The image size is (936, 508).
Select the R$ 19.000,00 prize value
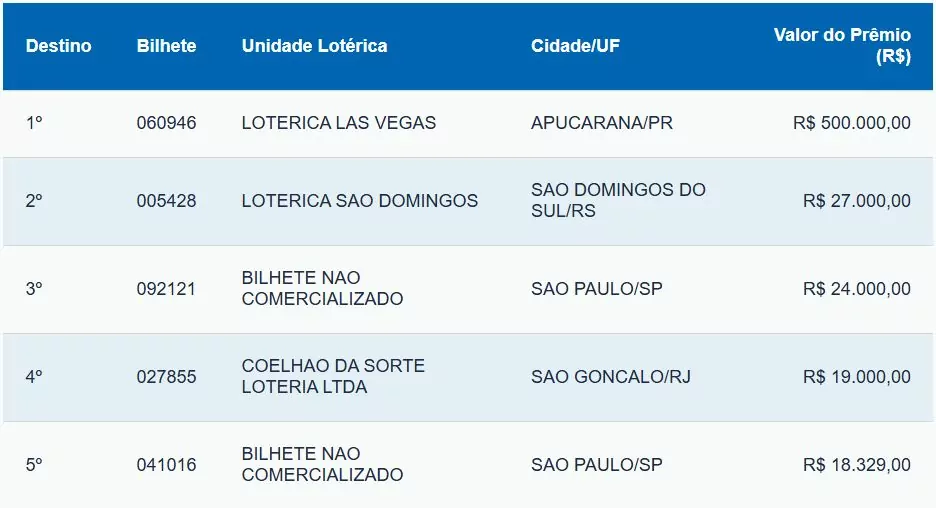pyautogui.click(x=856, y=377)
